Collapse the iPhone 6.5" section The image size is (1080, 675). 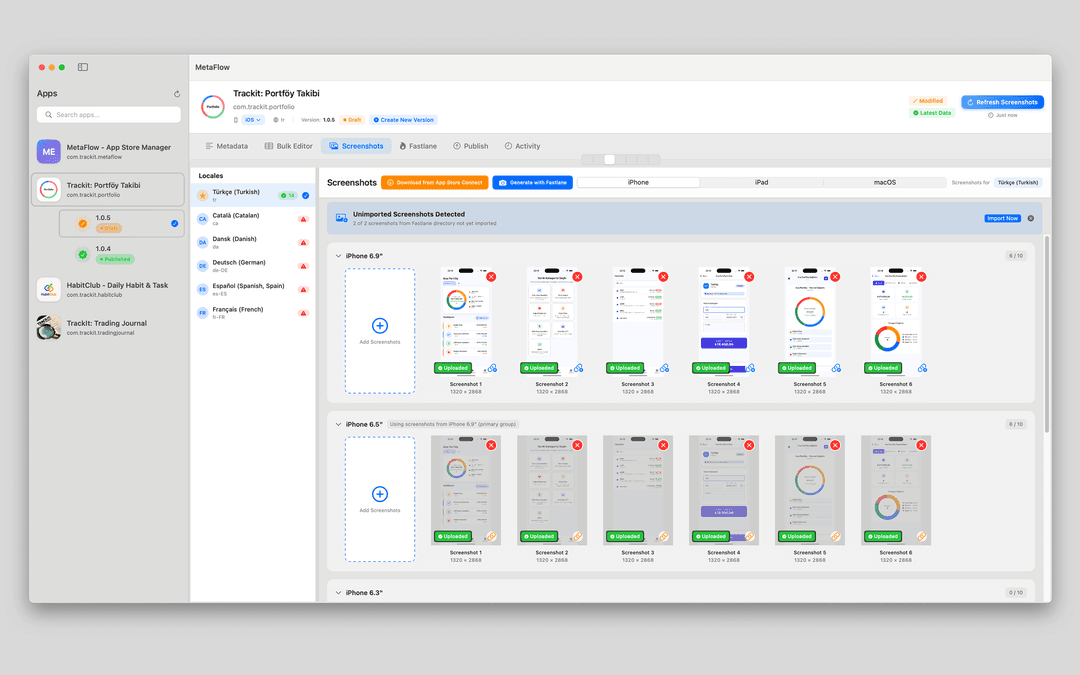[338, 424]
